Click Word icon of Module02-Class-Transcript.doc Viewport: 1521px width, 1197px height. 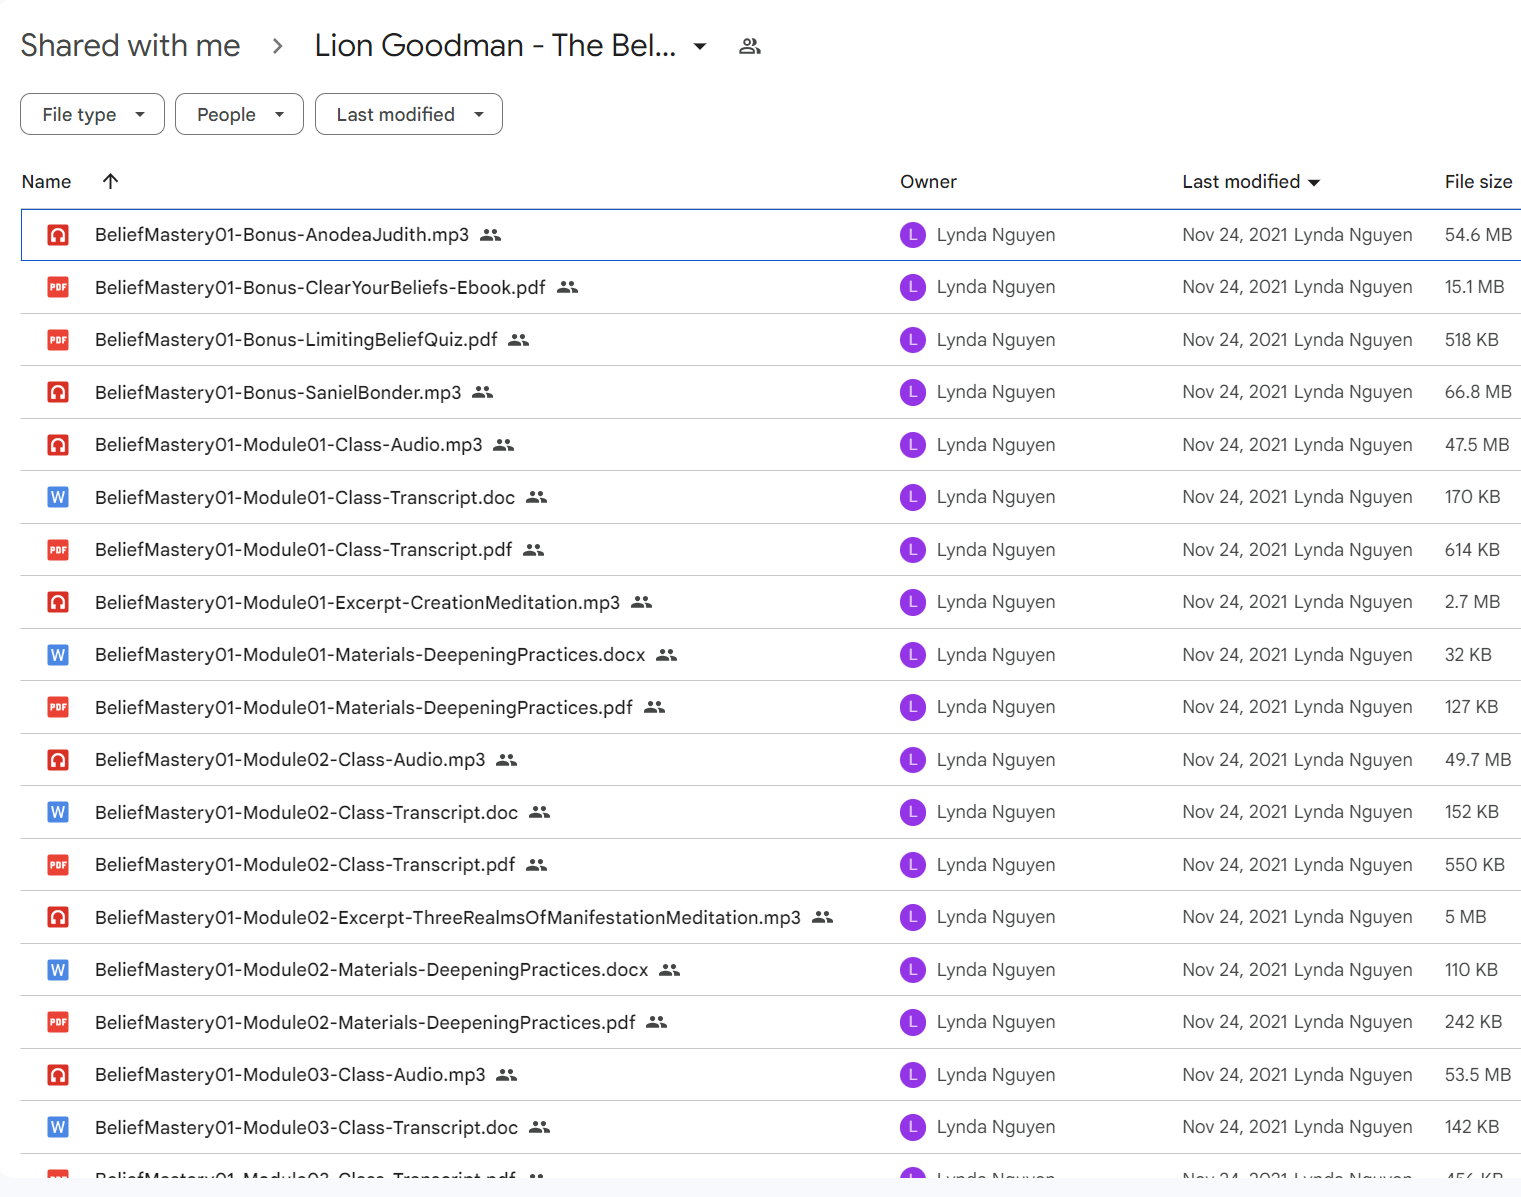click(x=58, y=812)
